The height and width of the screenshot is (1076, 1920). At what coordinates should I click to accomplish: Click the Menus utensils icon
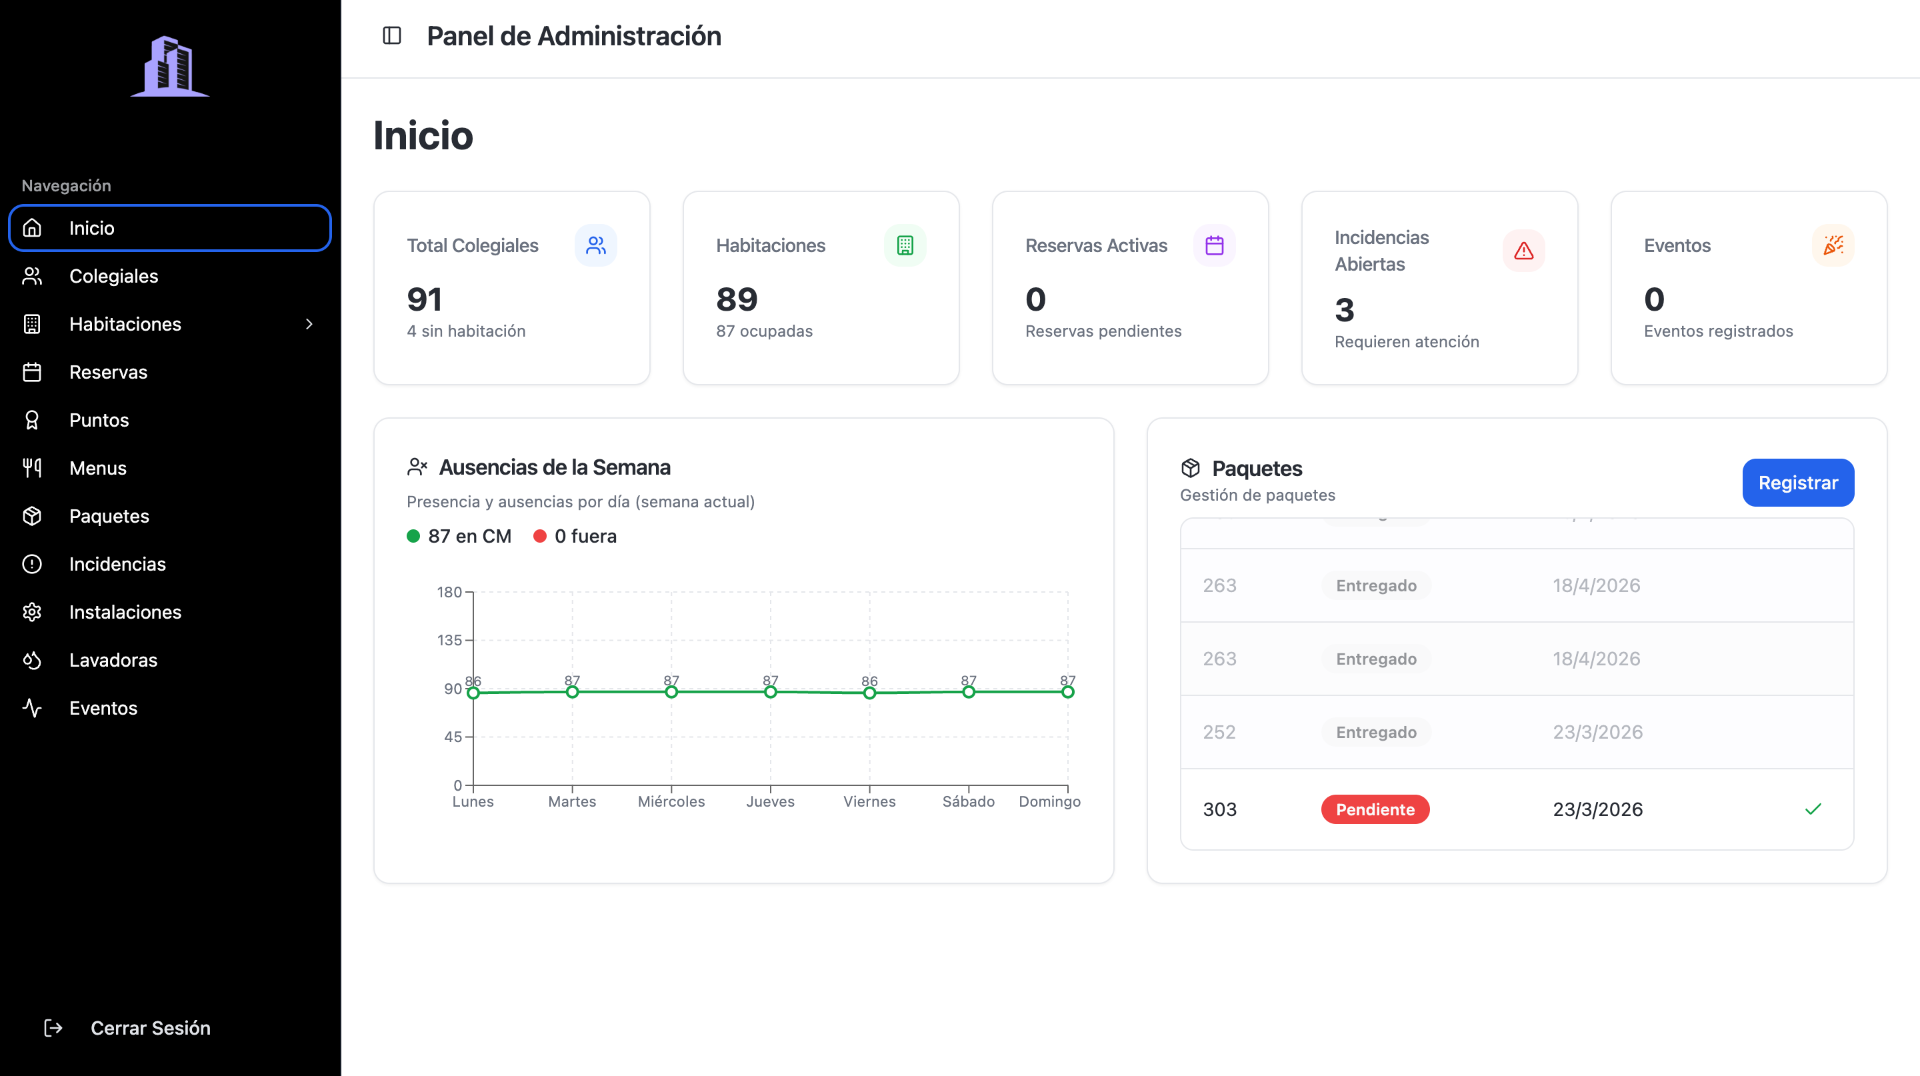32,468
